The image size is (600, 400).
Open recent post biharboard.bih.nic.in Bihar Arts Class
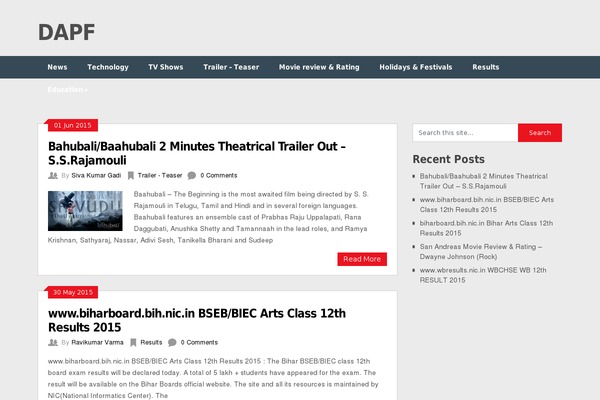point(486,228)
